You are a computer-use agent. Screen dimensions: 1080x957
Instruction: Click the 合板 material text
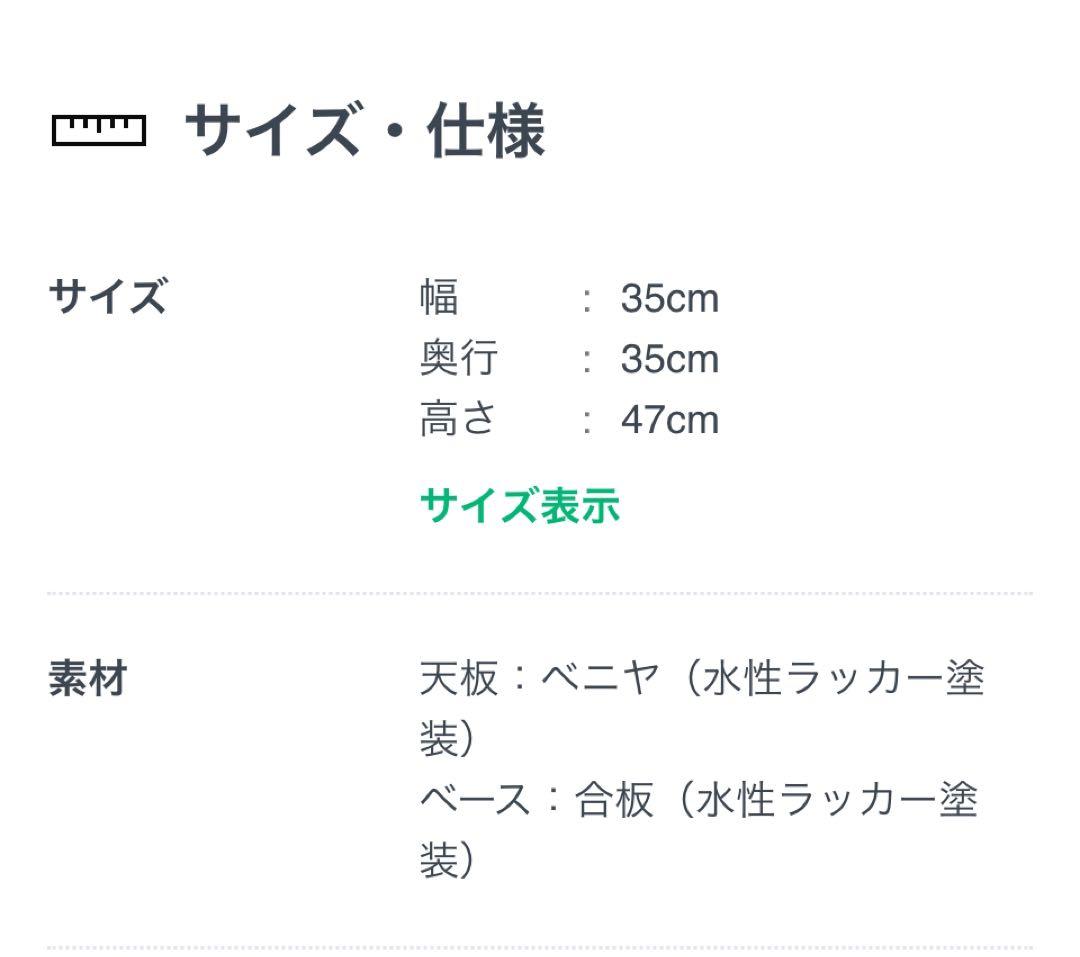click(x=613, y=800)
